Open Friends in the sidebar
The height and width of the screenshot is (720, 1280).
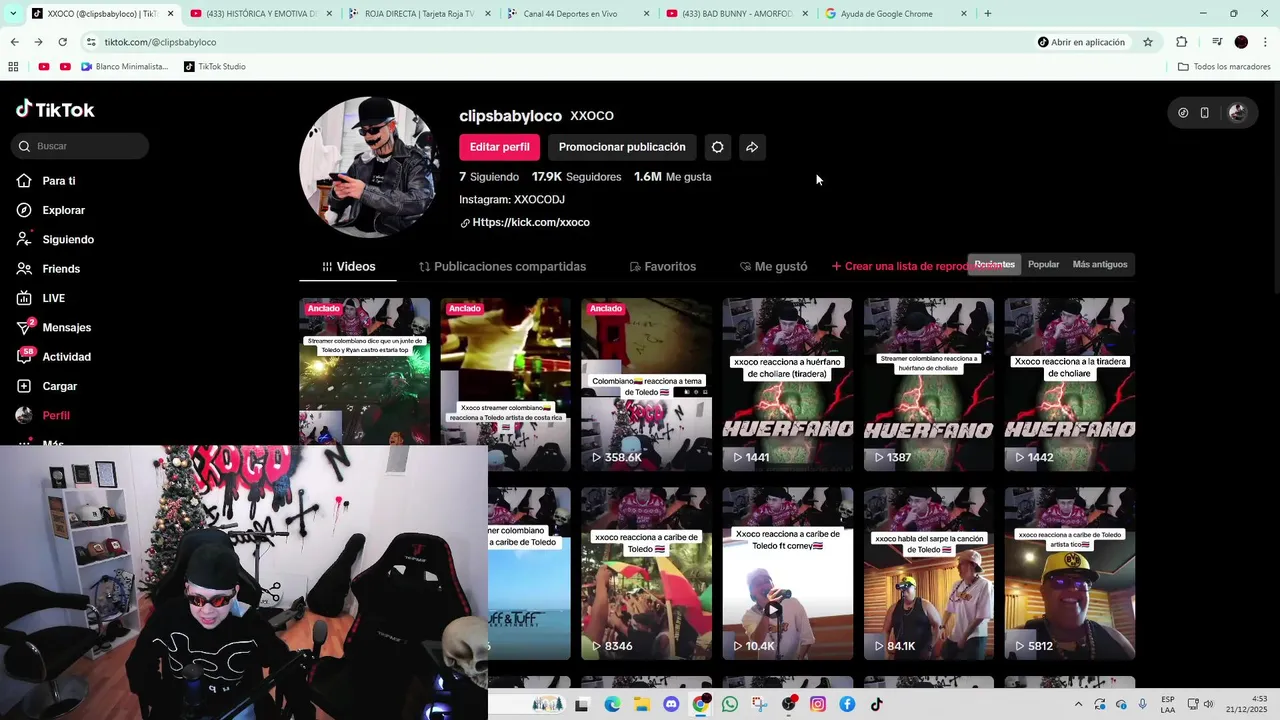coord(60,269)
